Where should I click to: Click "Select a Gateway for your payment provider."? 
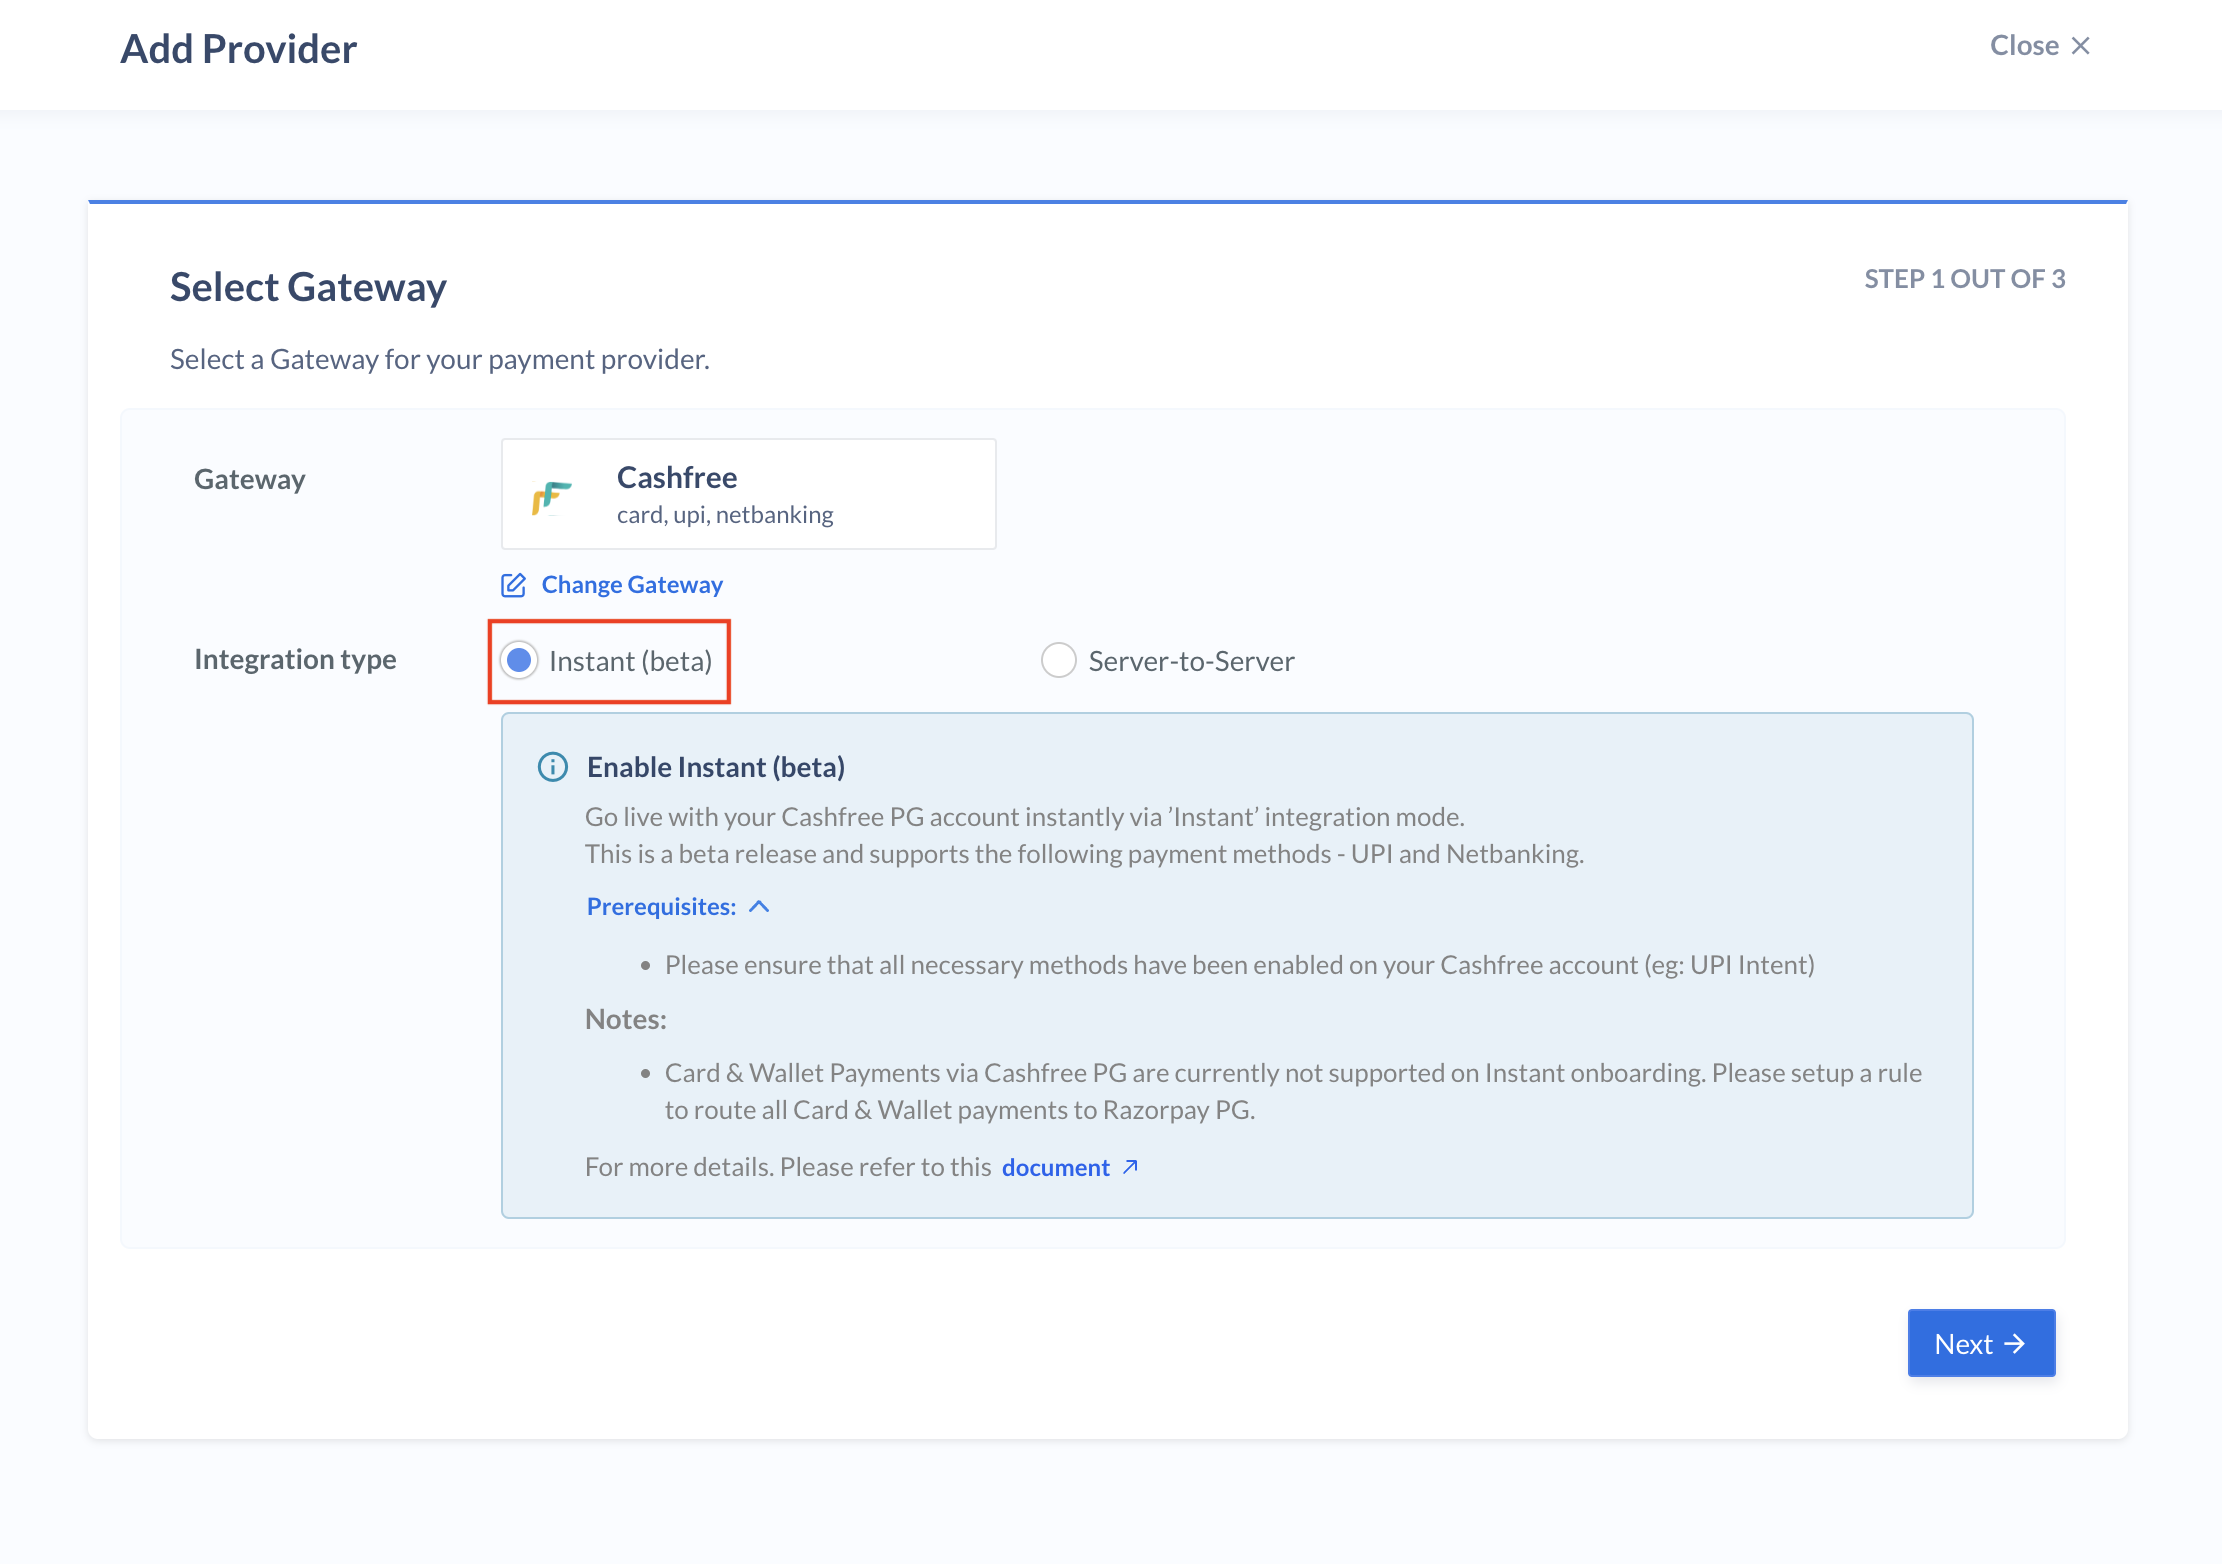coord(440,360)
